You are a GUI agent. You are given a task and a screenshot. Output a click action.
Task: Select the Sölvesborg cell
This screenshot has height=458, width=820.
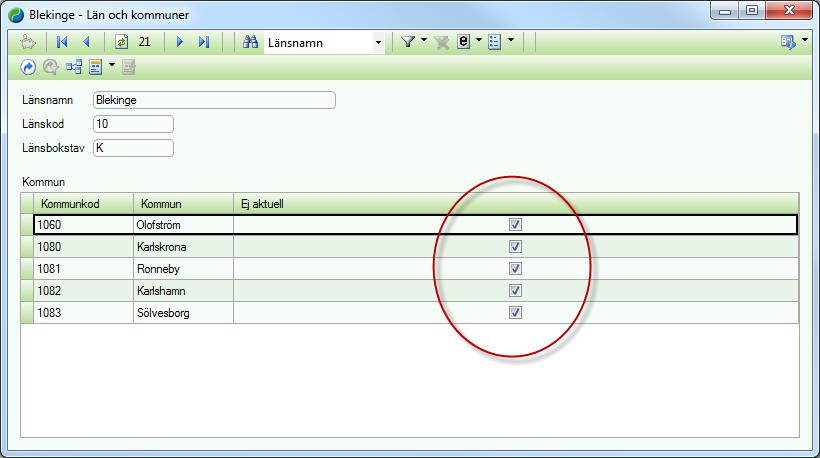point(183,313)
